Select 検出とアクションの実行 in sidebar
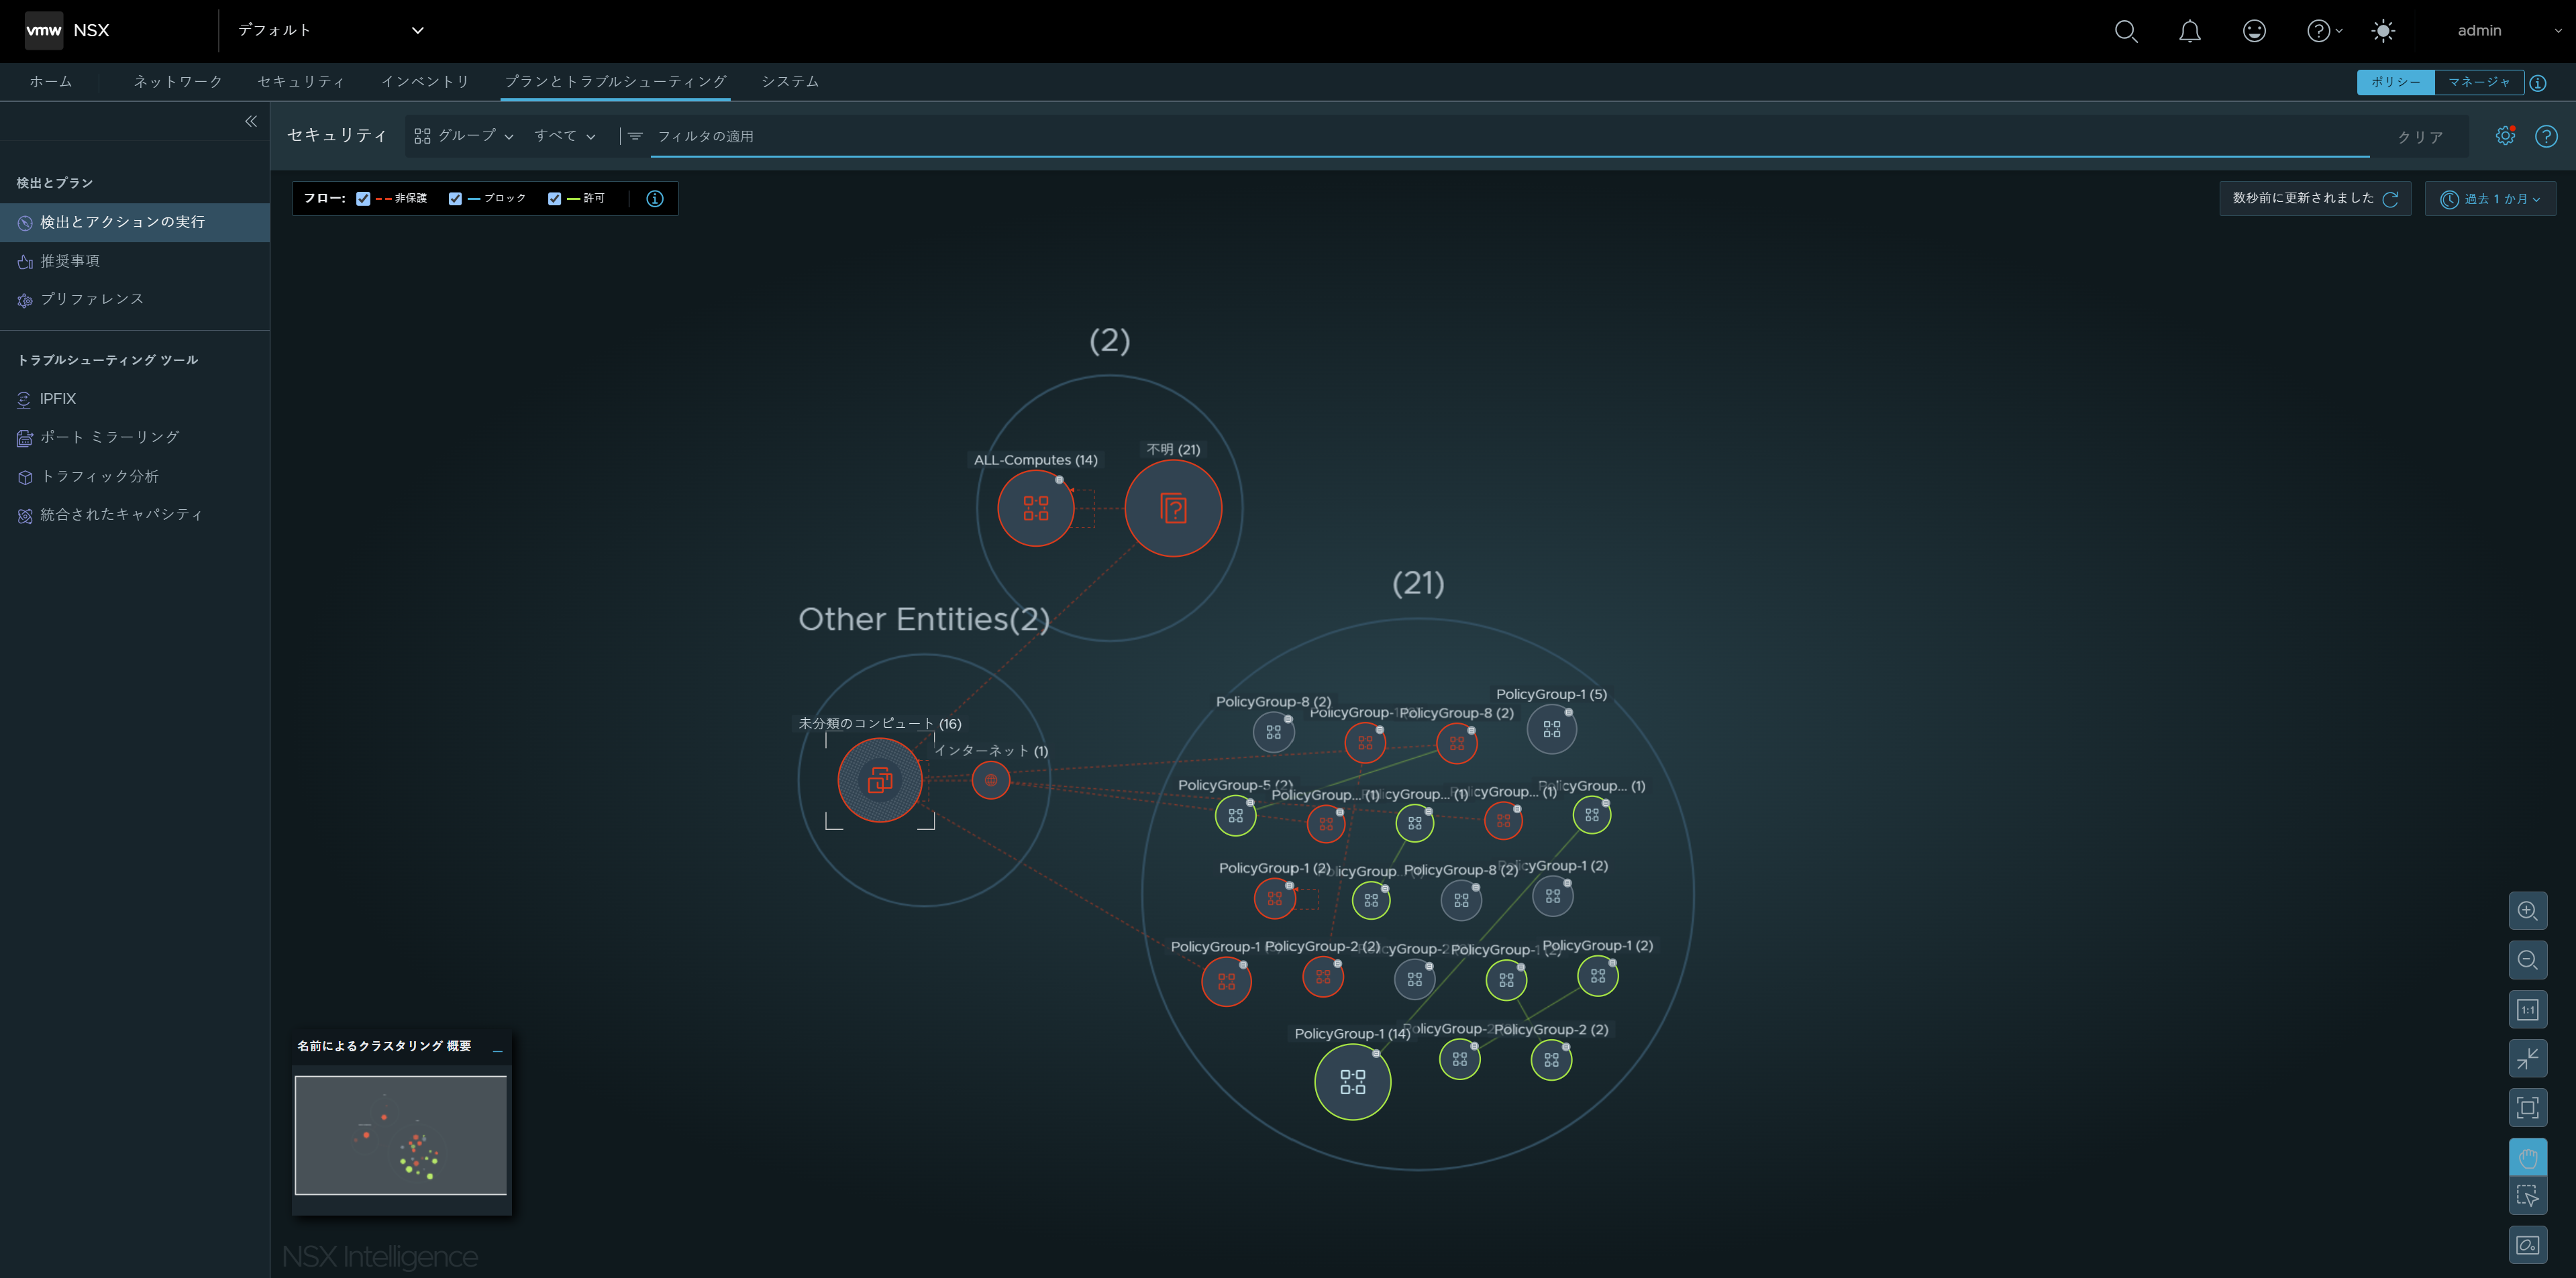 [135, 222]
